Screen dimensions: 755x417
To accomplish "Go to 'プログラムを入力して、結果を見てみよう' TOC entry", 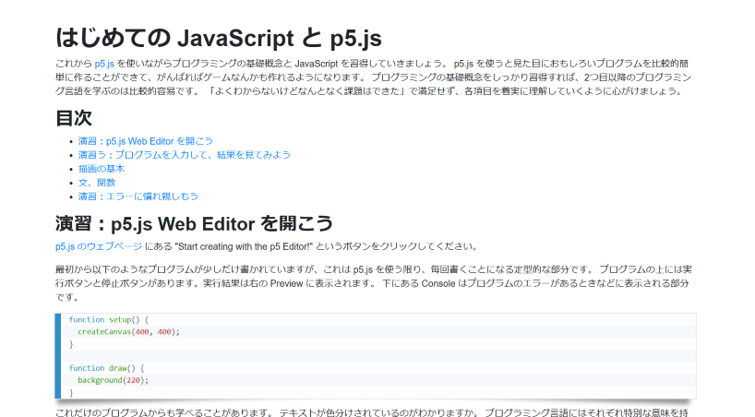I will click(184, 155).
